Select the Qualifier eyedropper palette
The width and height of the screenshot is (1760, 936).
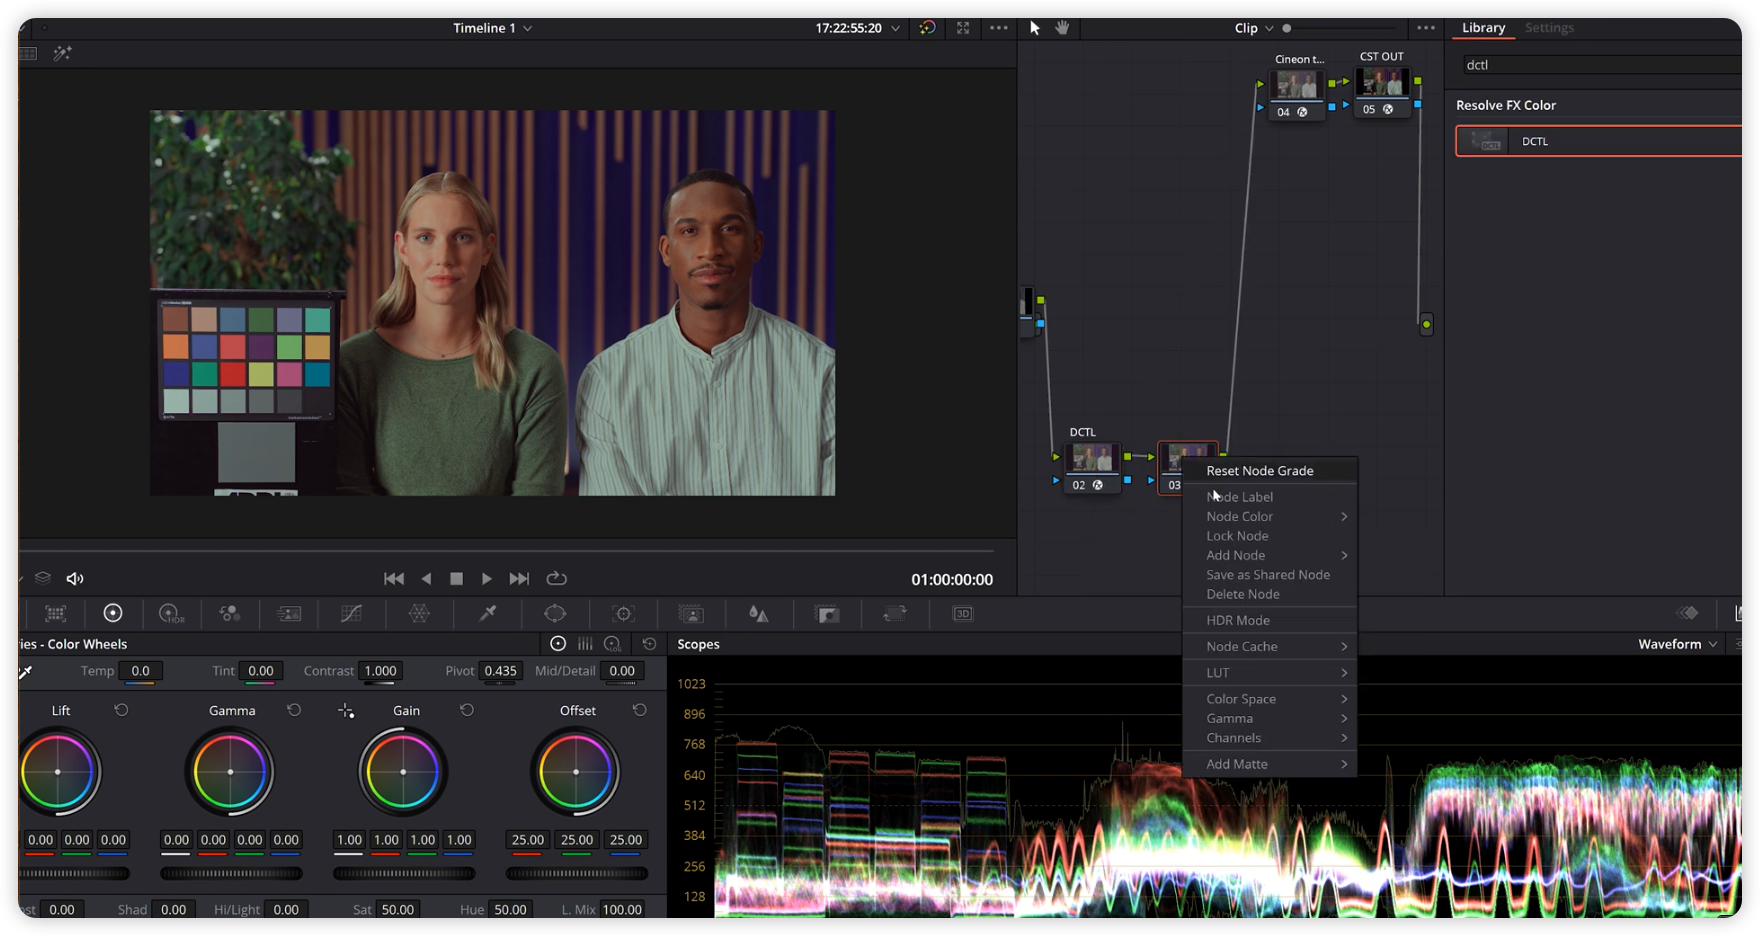[488, 613]
